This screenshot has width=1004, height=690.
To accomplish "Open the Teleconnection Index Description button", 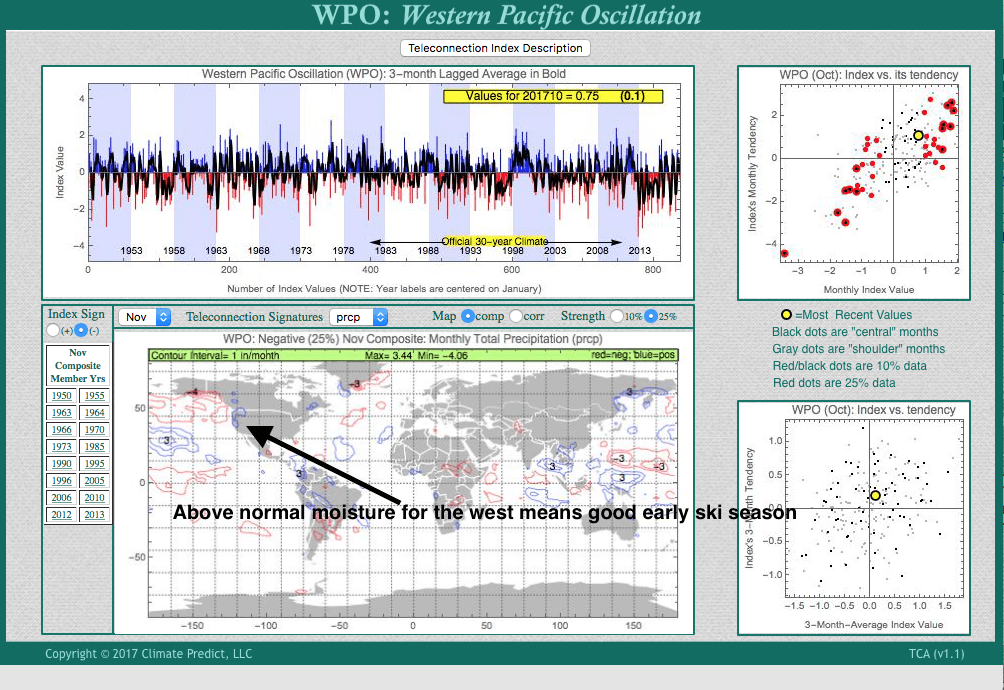I will coord(495,48).
